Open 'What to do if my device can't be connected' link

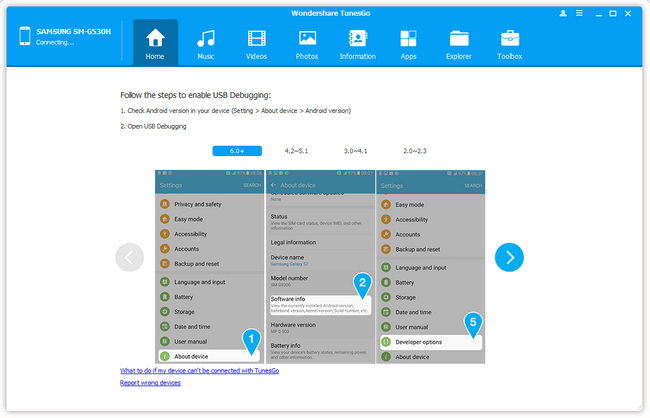199,371
